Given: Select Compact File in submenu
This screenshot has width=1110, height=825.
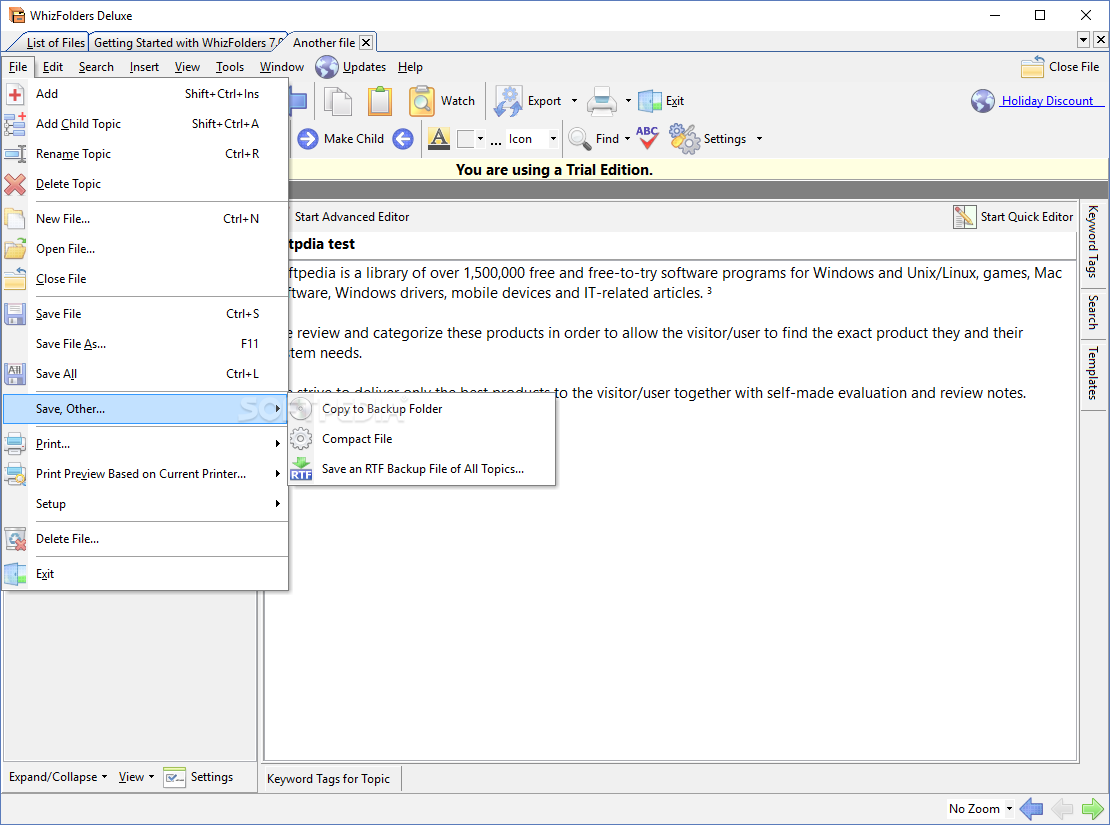Looking at the screenshot, I should point(421,439).
